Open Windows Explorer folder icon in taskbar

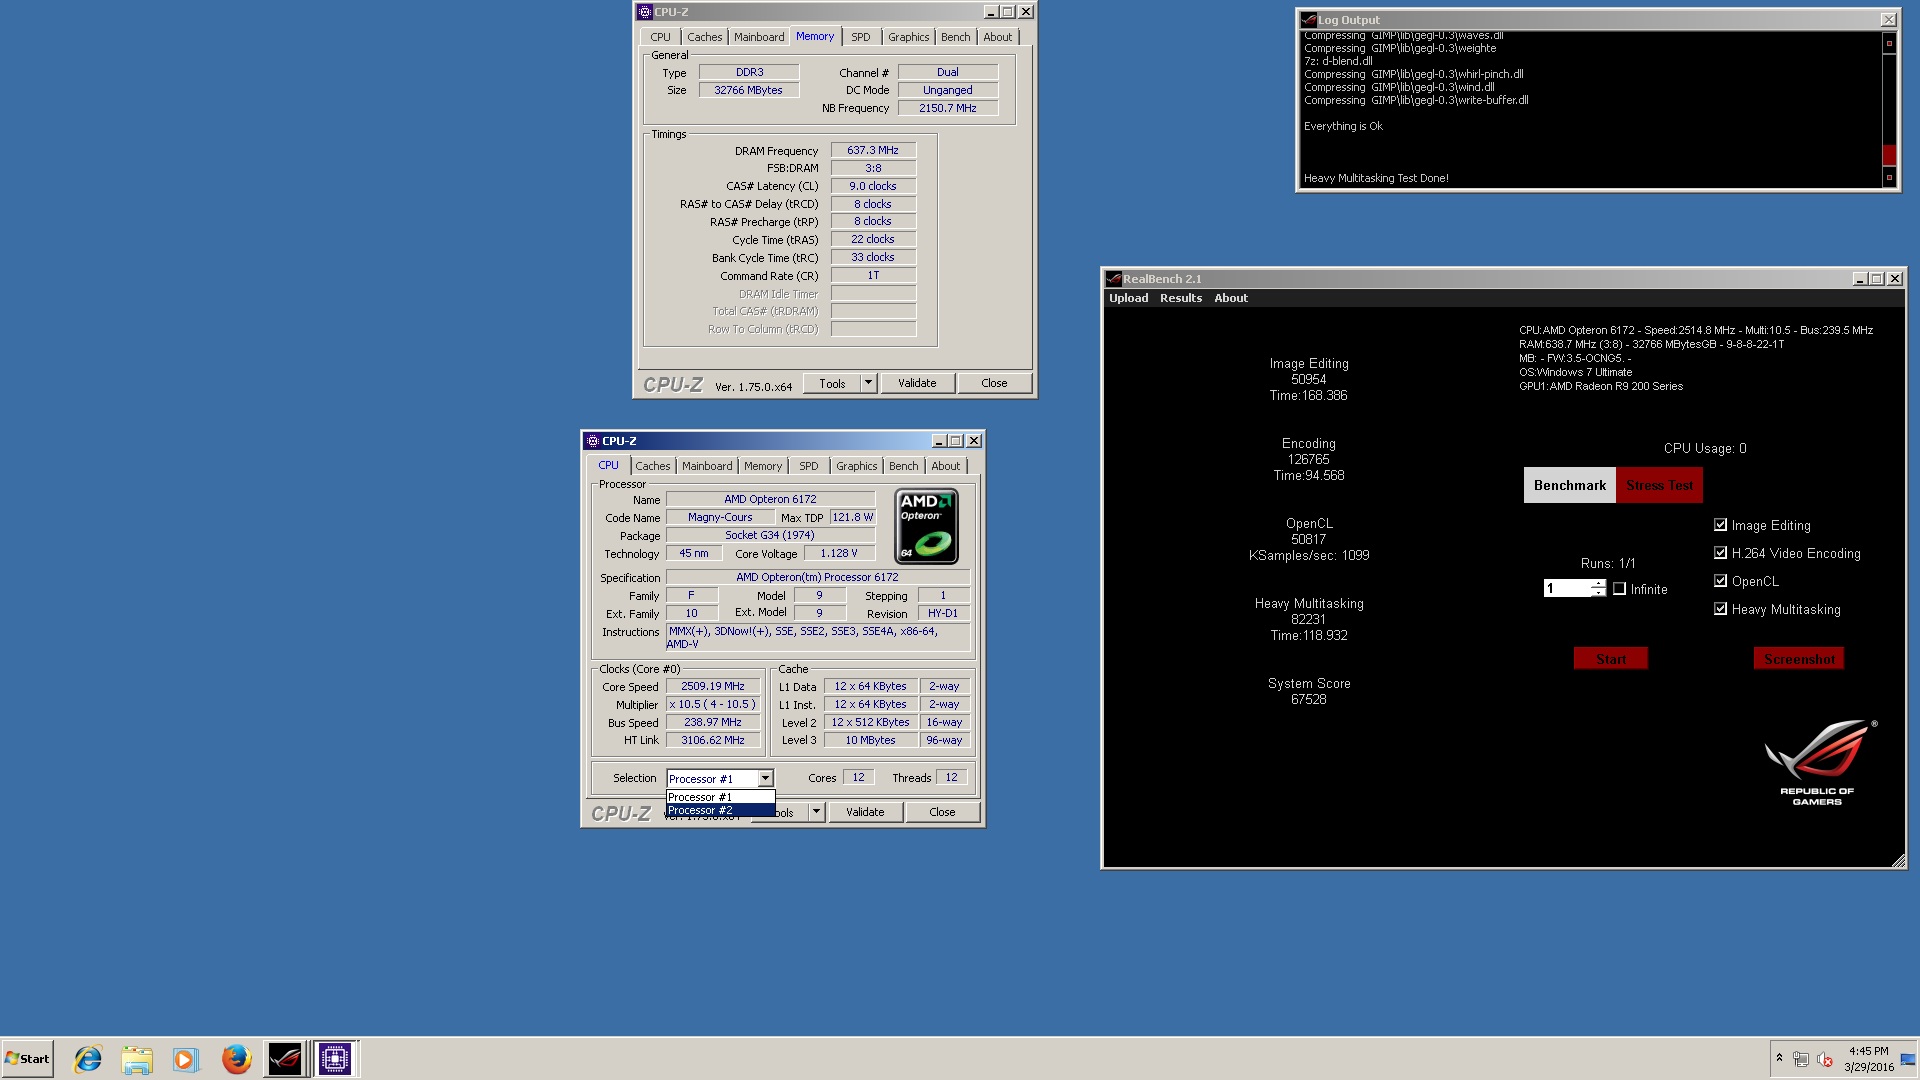point(137,1059)
